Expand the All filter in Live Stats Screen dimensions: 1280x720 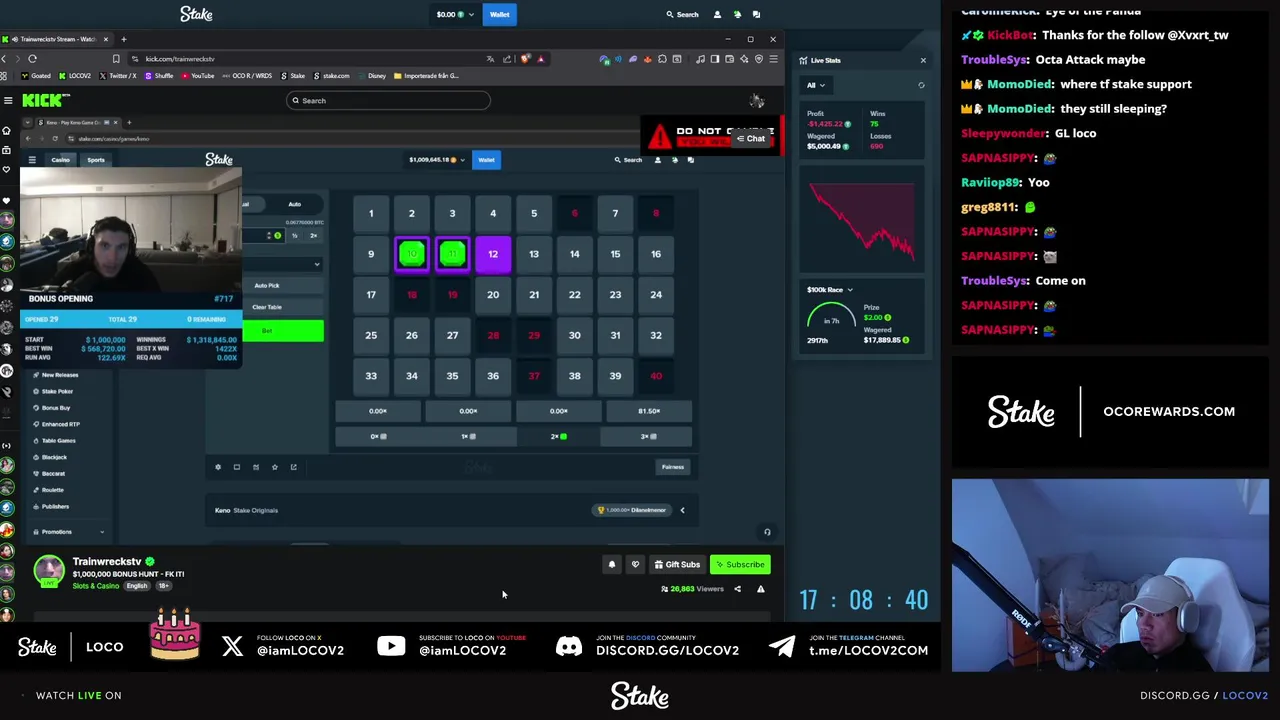point(816,85)
